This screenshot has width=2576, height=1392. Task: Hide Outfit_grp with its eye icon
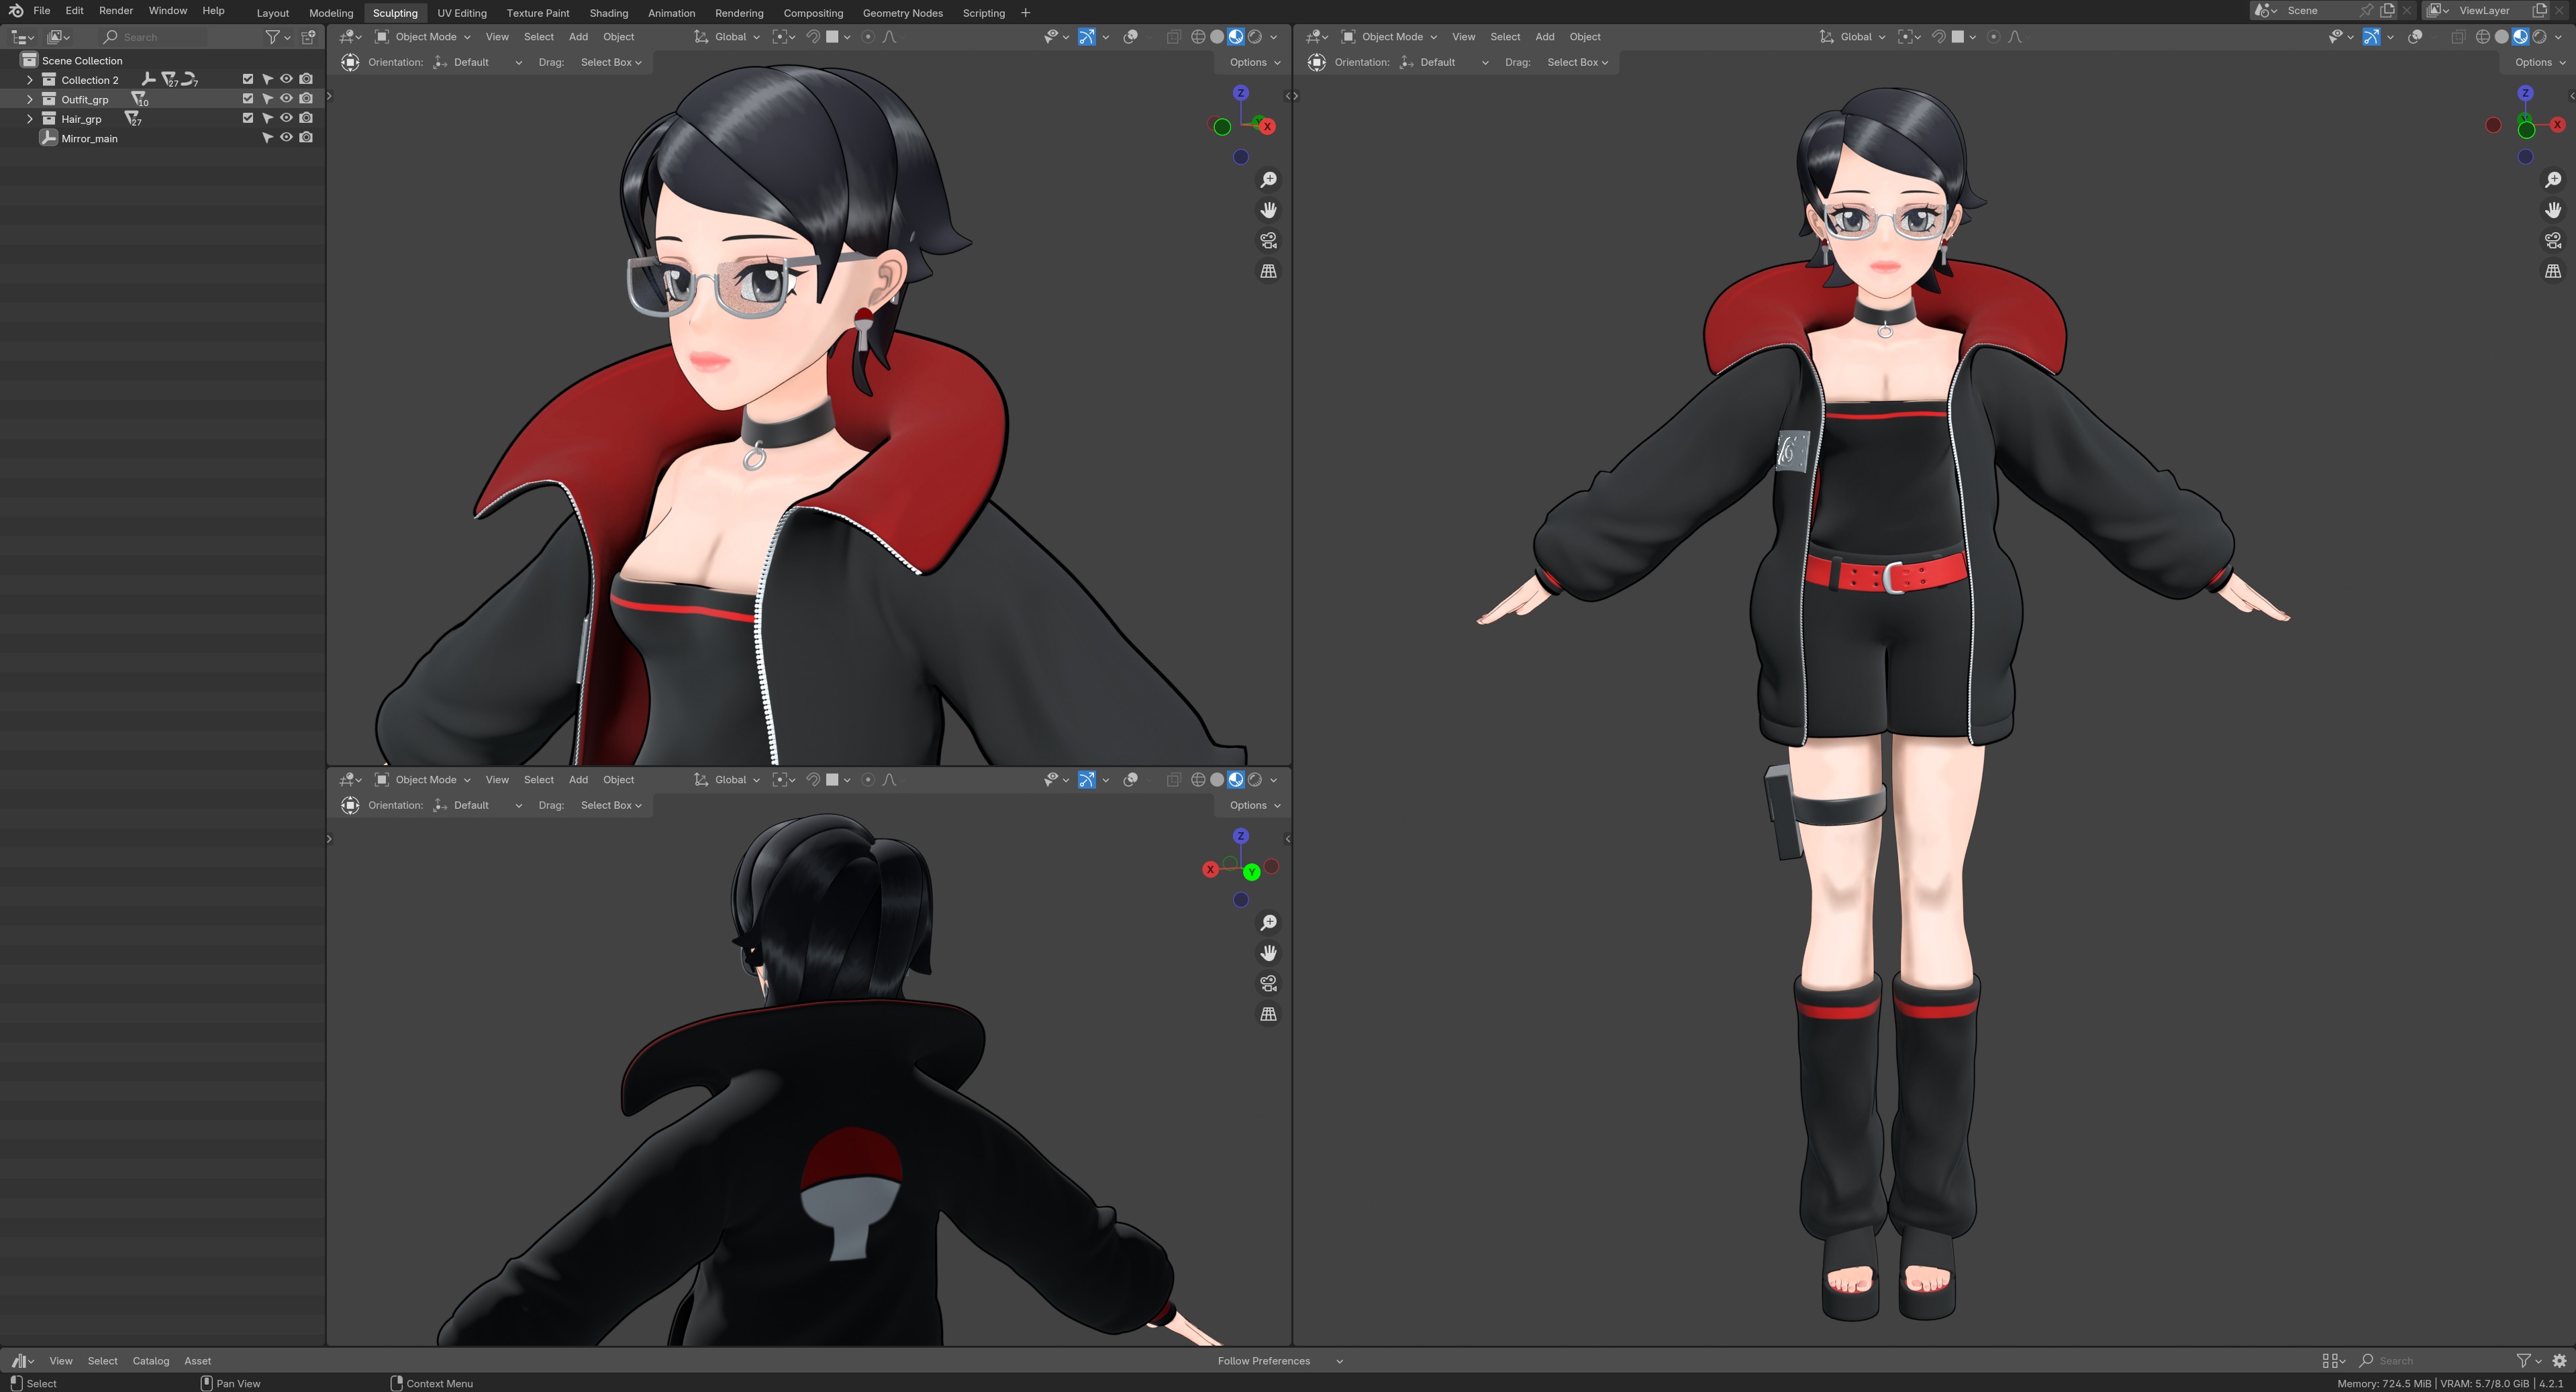286,99
